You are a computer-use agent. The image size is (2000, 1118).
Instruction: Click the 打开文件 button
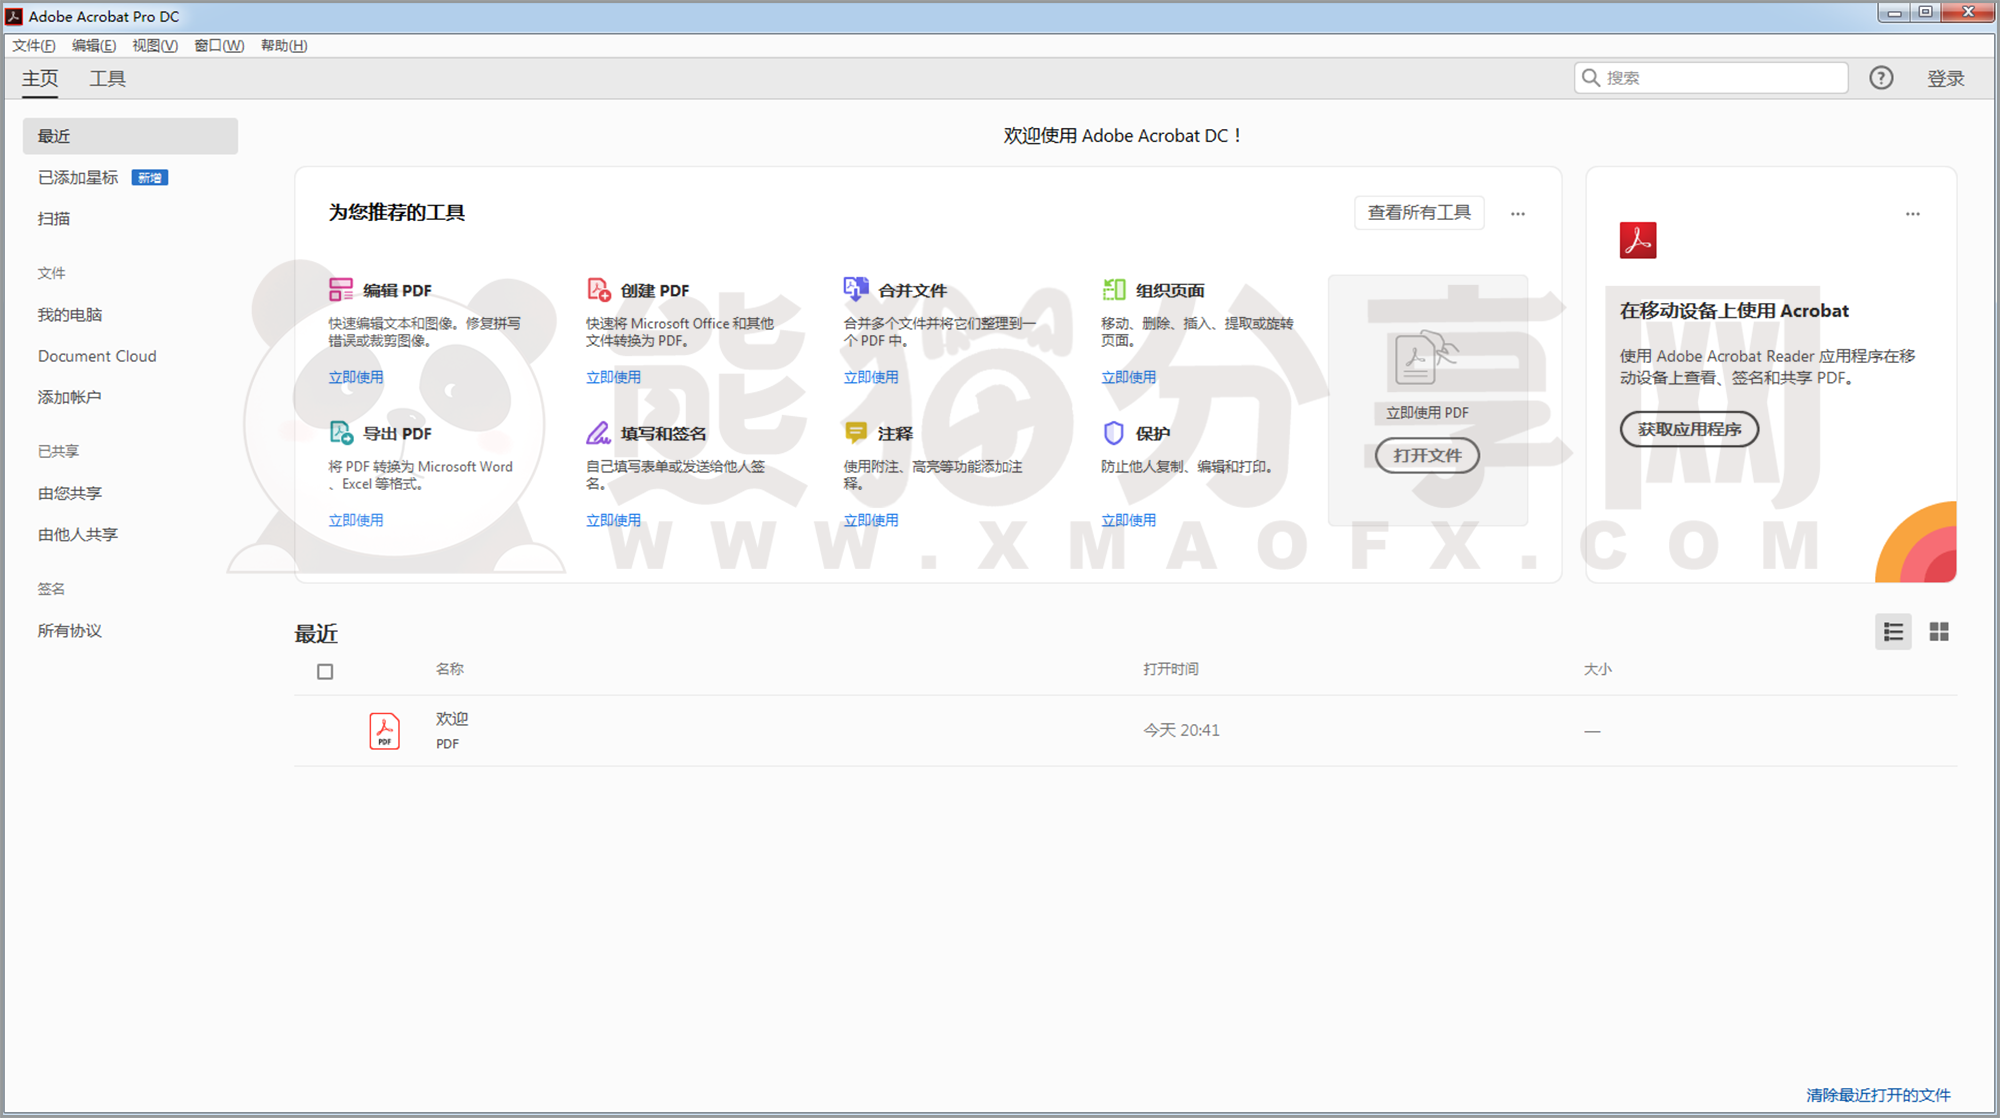pos(1426,456)
